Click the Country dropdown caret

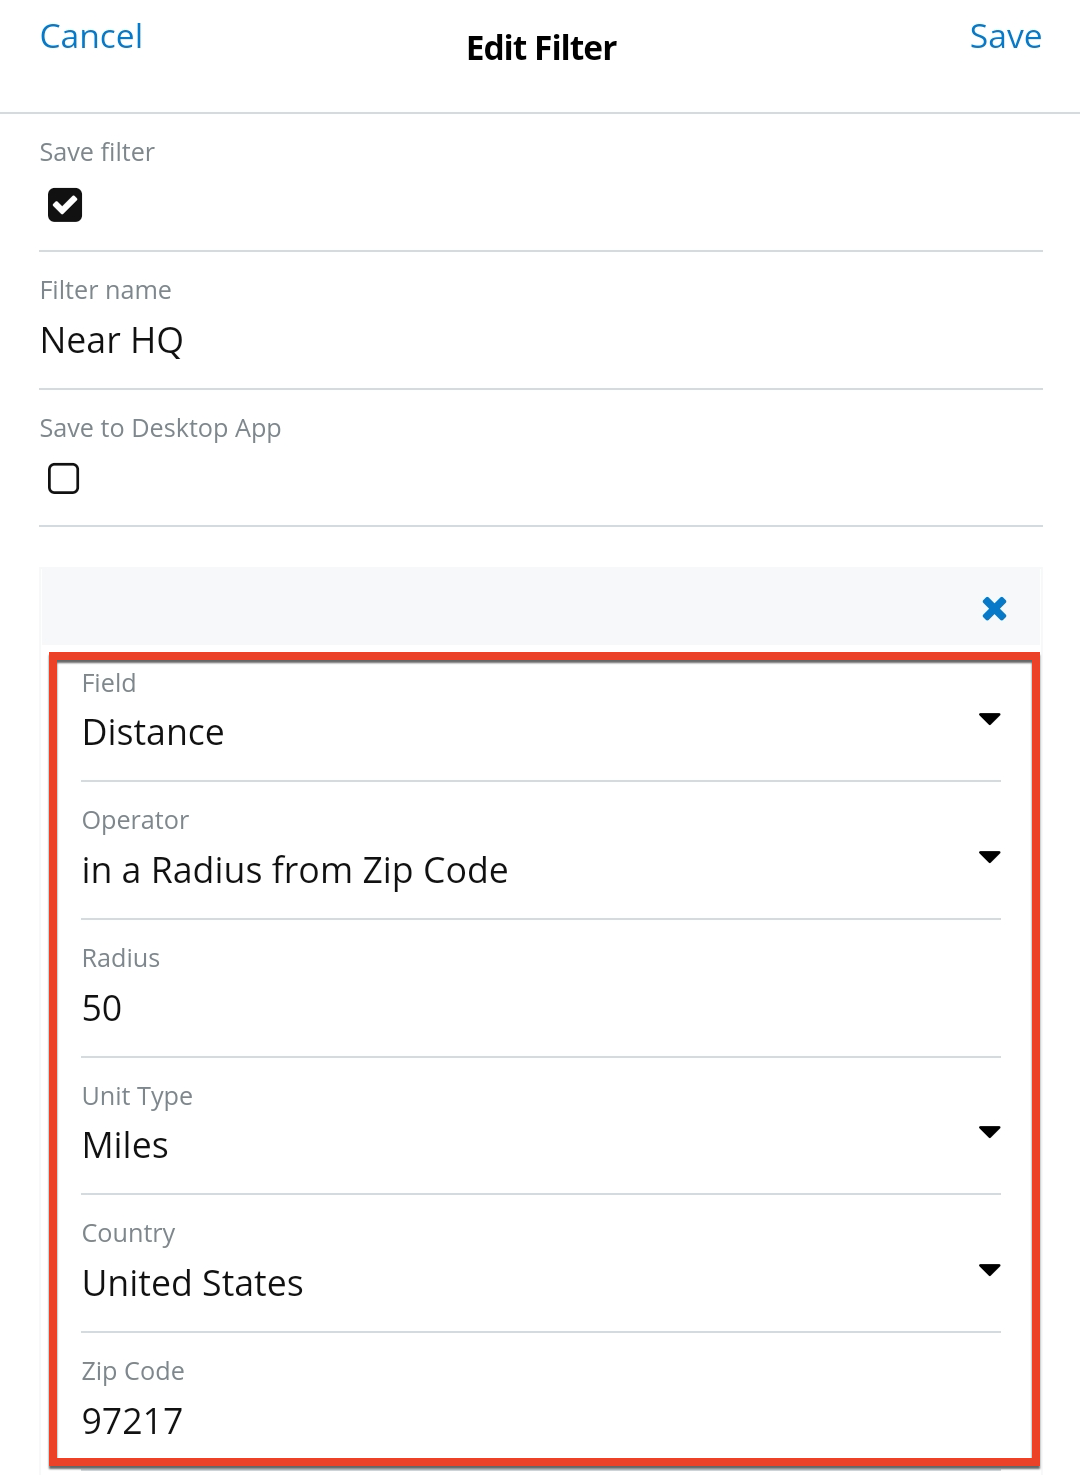[x=990, y=1270]
